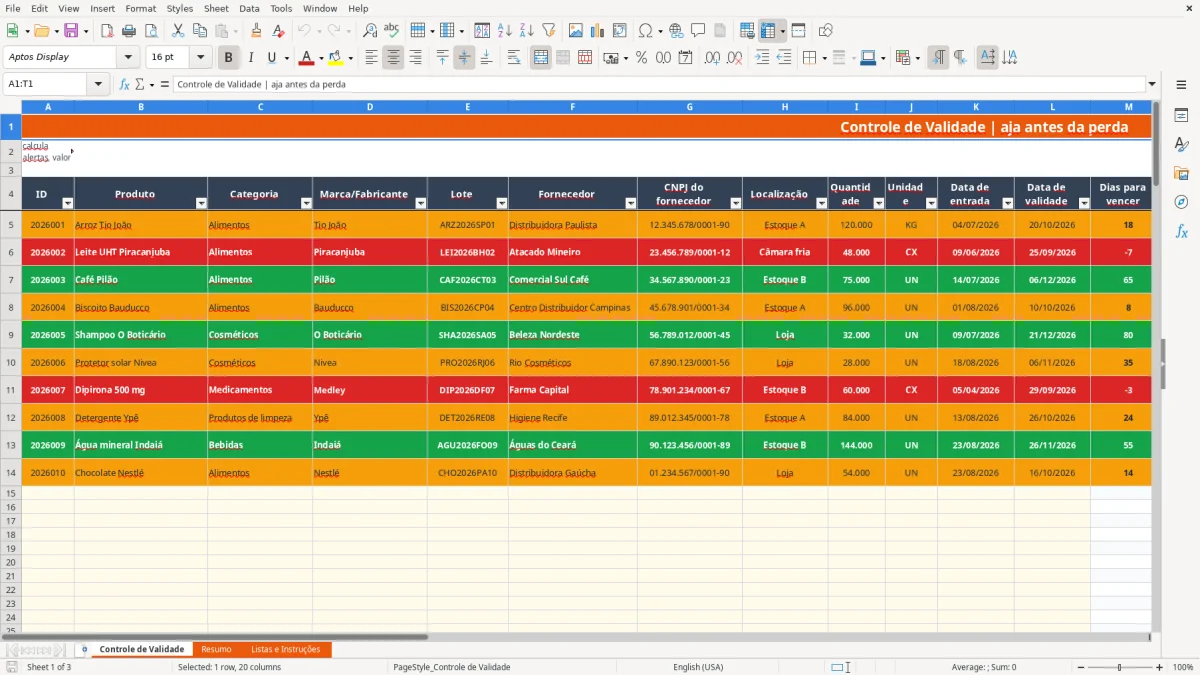Open the Produto column filter dropdown
1200x675 pixels.
coord(201,203)
